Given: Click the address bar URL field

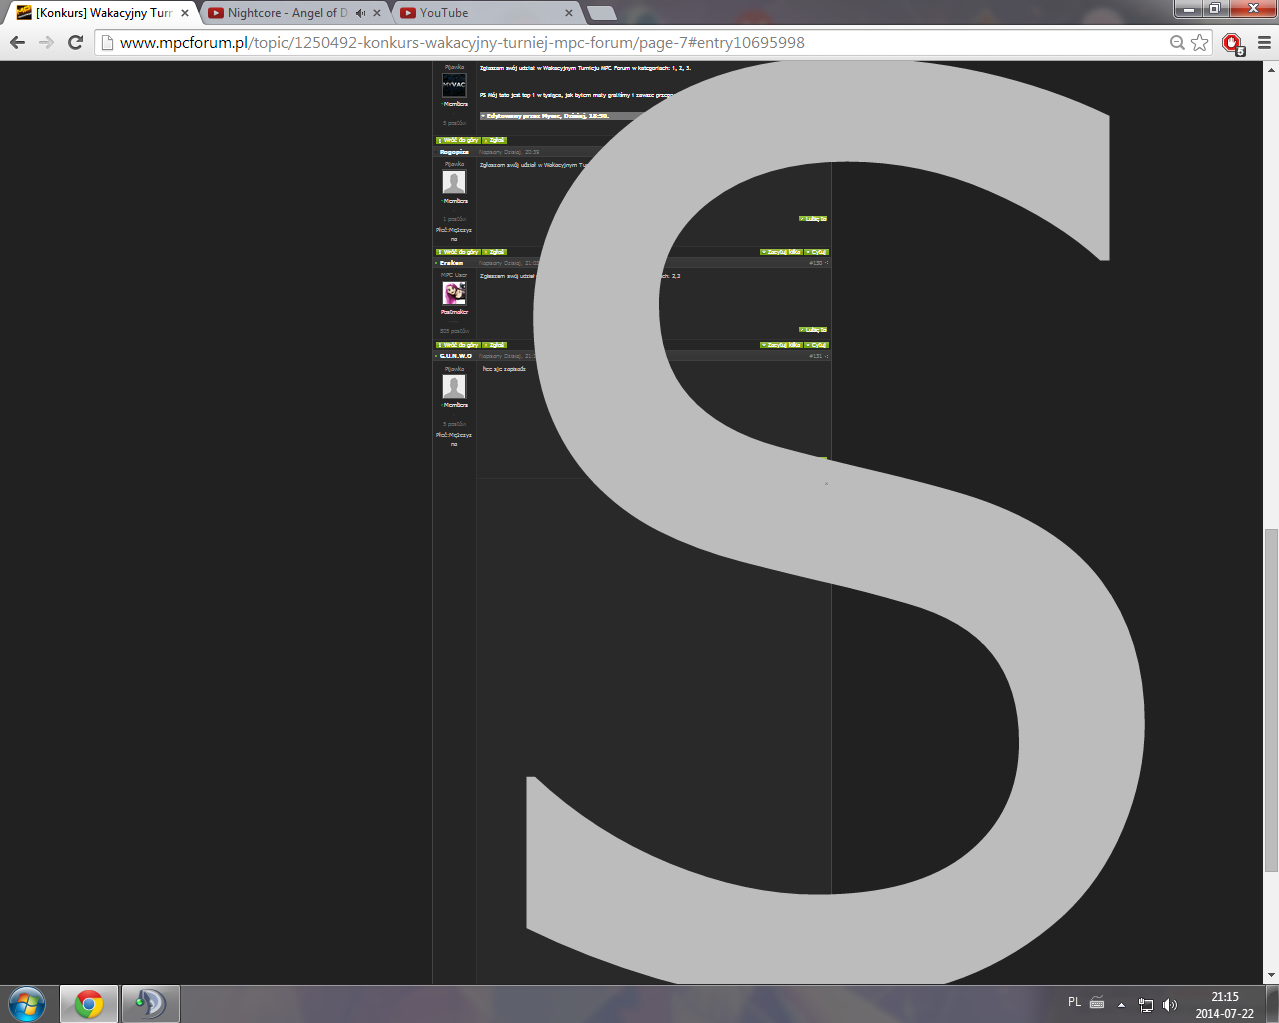Looking at the screenshot, I should pos(640,42).
